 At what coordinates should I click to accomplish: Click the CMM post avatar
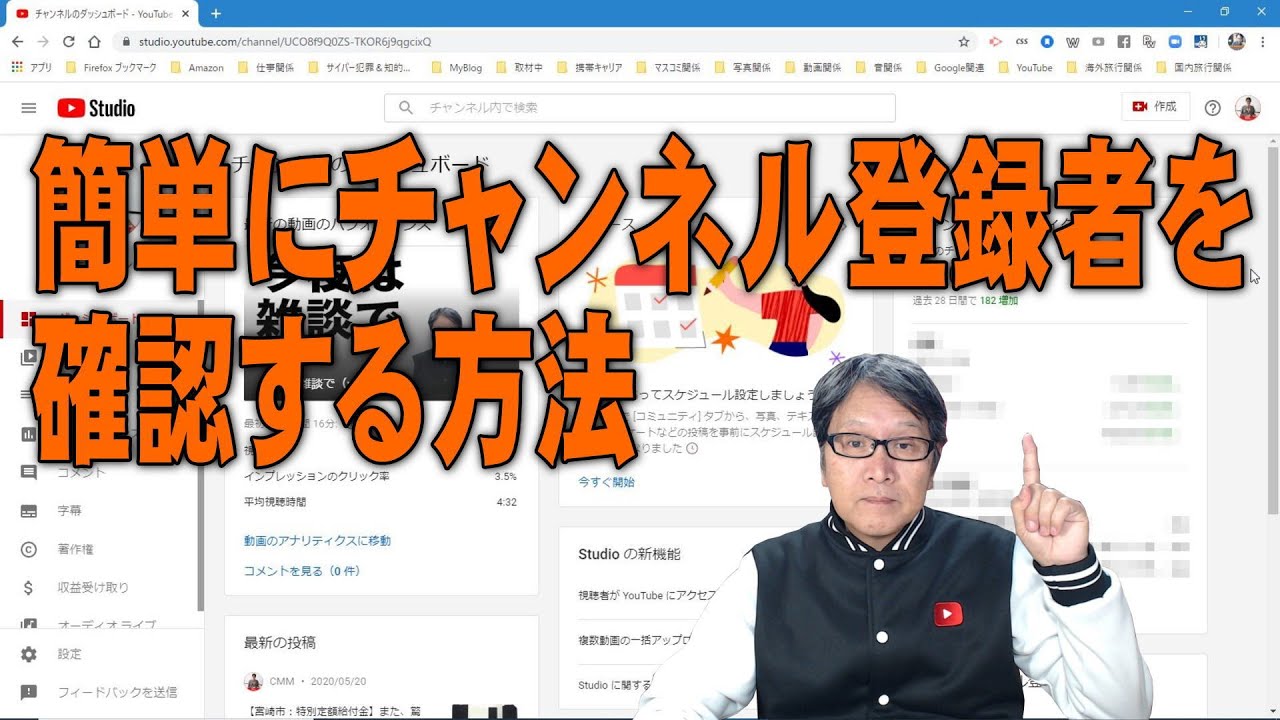coord(253,681)
